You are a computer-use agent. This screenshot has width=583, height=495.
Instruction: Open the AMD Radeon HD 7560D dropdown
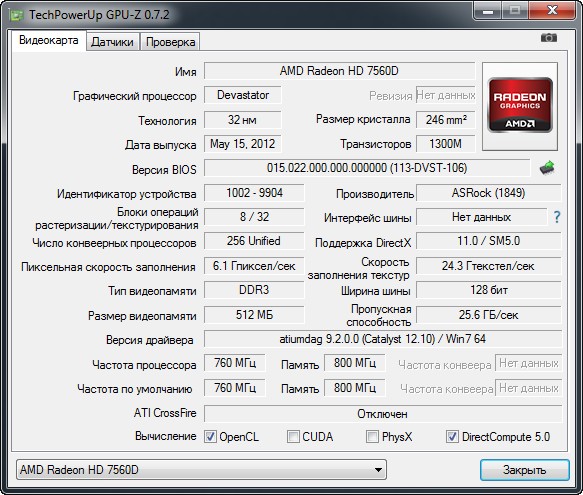pos(201,470)
